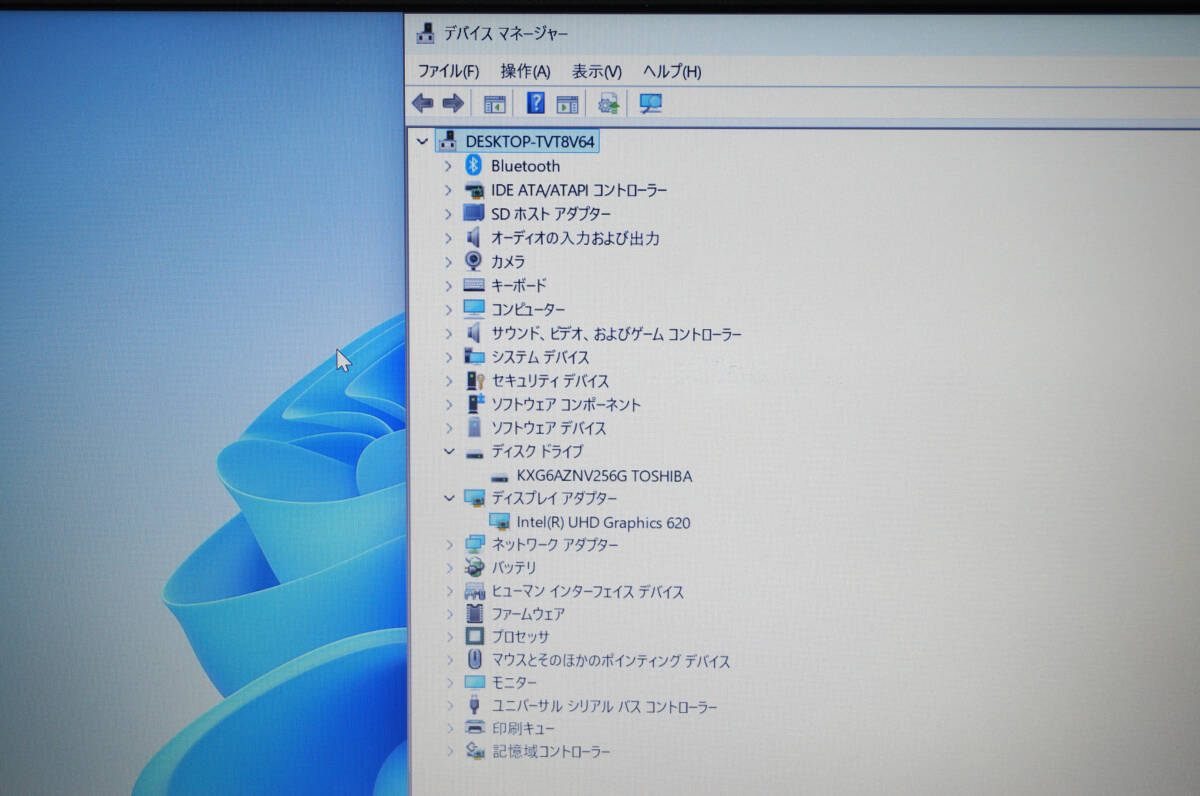Open the ヘルプ(H) menu
This screenshot has height=796, width=1200.
[x=671, y=72]
